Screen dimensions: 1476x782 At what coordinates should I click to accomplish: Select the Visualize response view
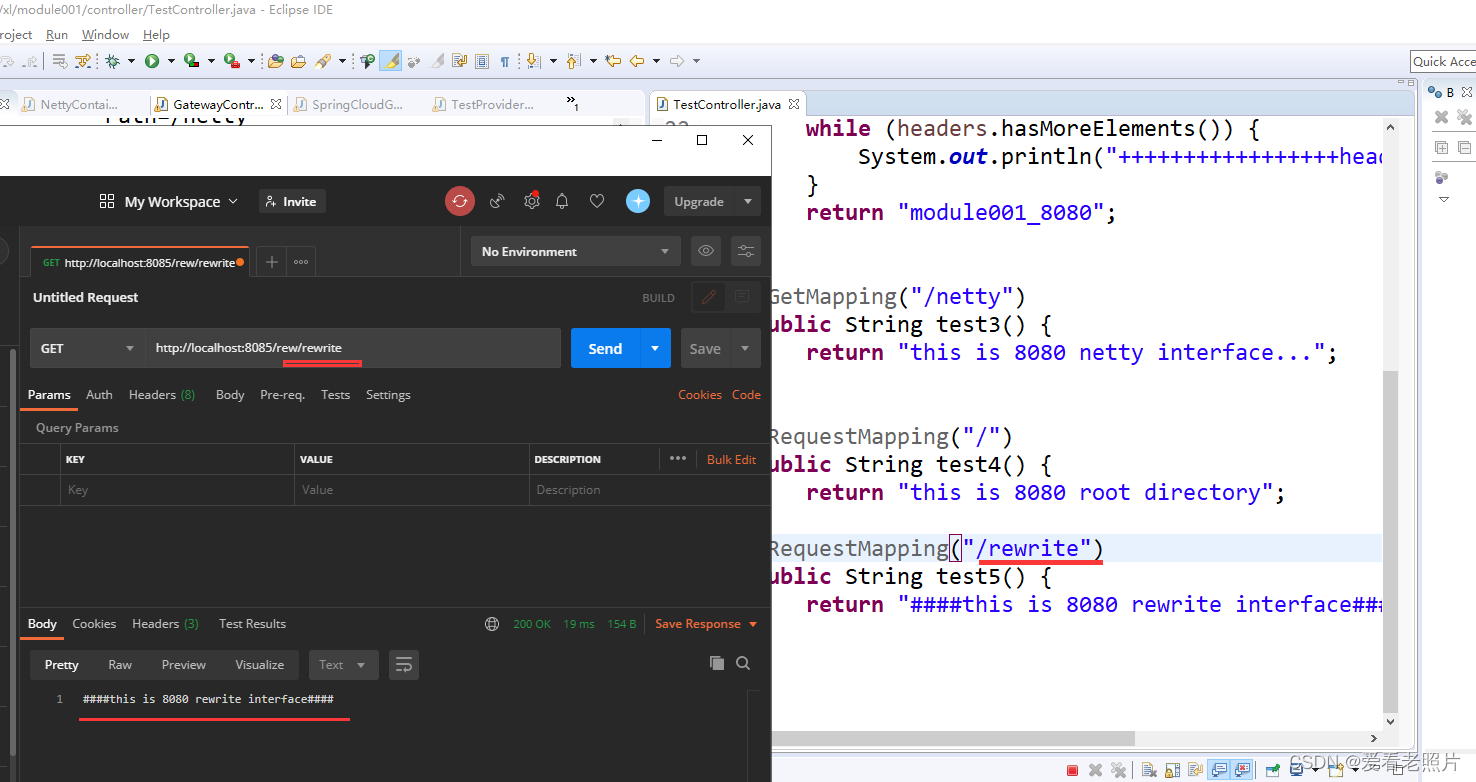point(260,664)
